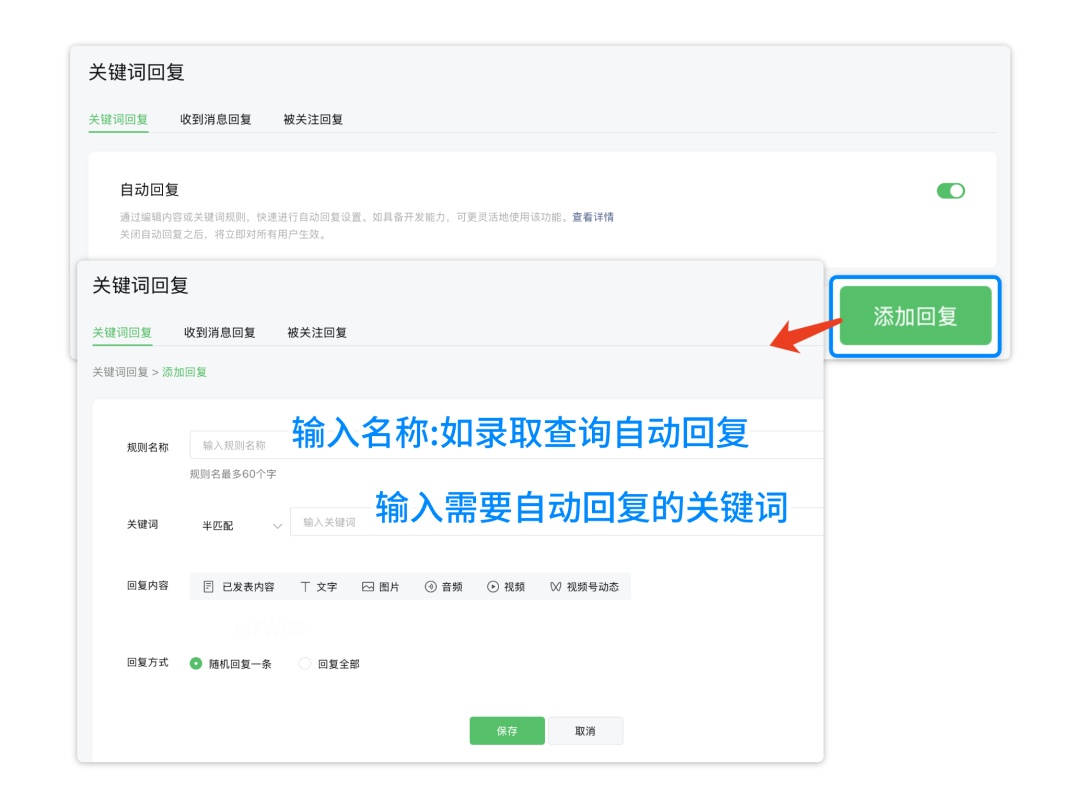Viewport: 1080px width, 808px height.
Task: Toggle the 自动回复 switch off
Action: coord(951,191)
